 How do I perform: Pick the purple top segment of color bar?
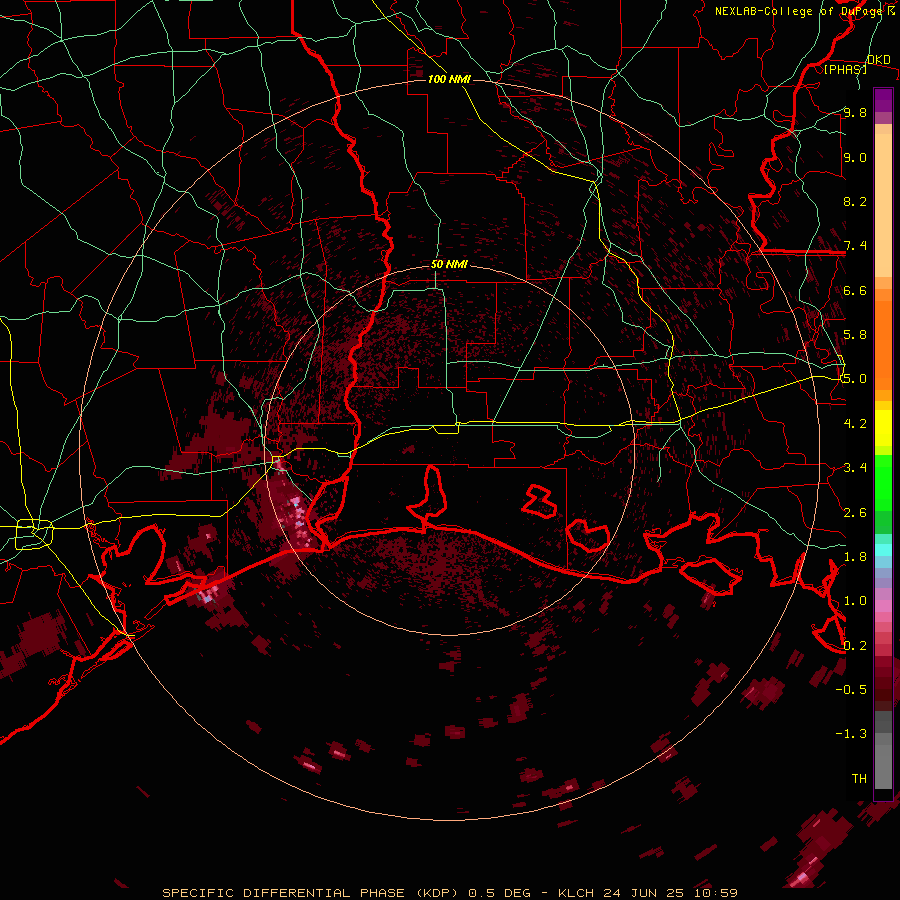[883, 100]
